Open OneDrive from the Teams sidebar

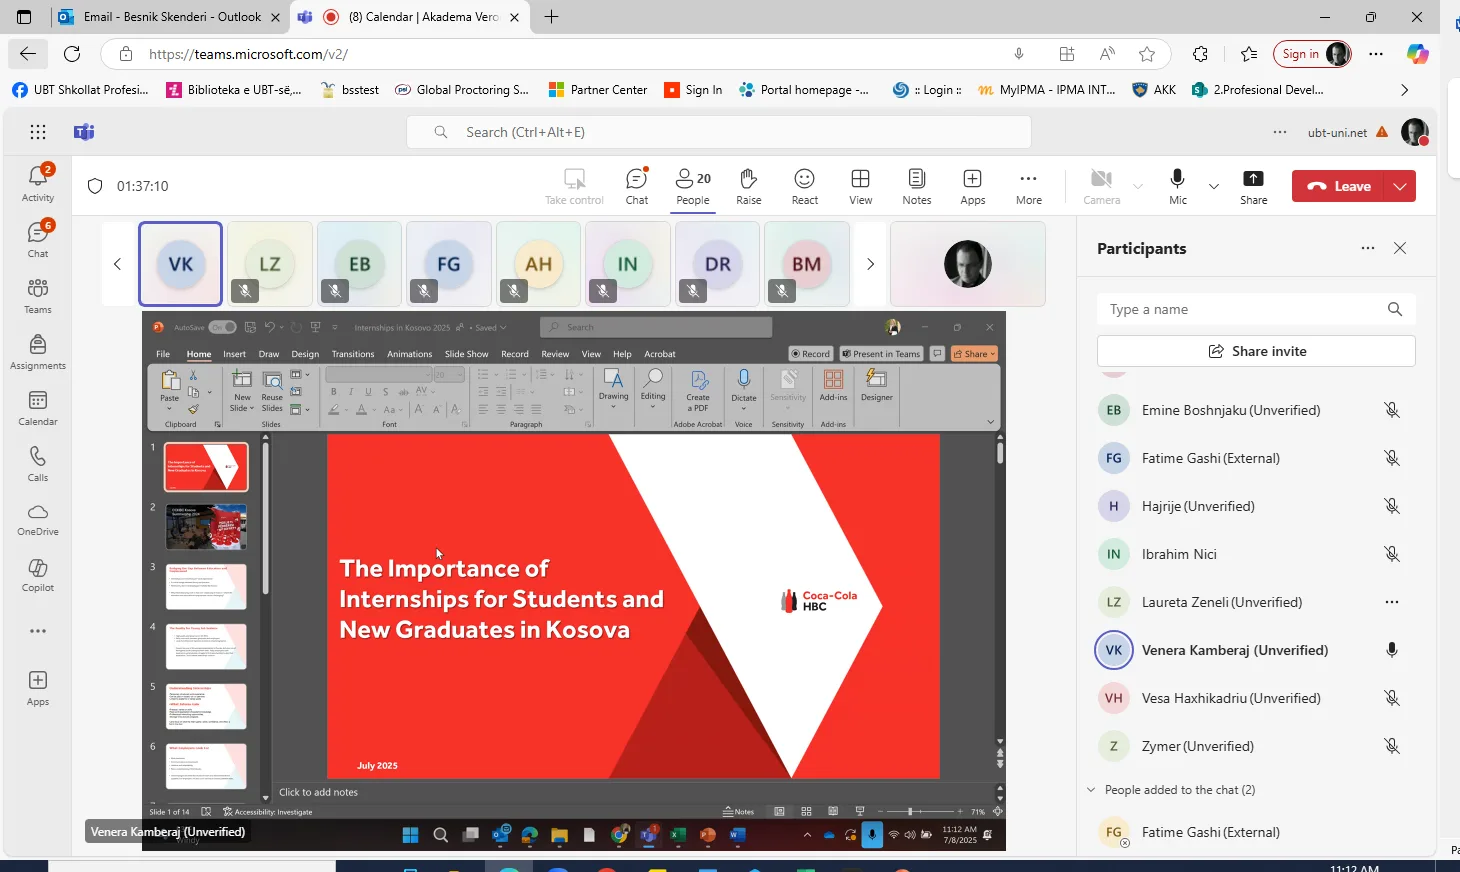coord(38,518)
